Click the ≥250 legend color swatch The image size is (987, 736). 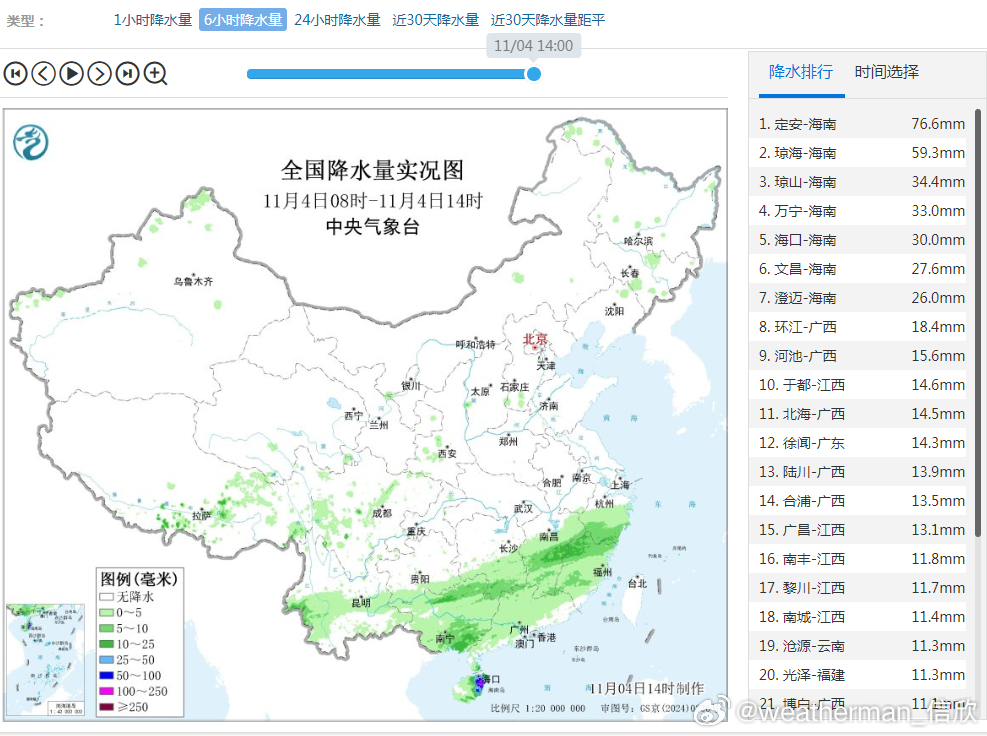[105, 706]
